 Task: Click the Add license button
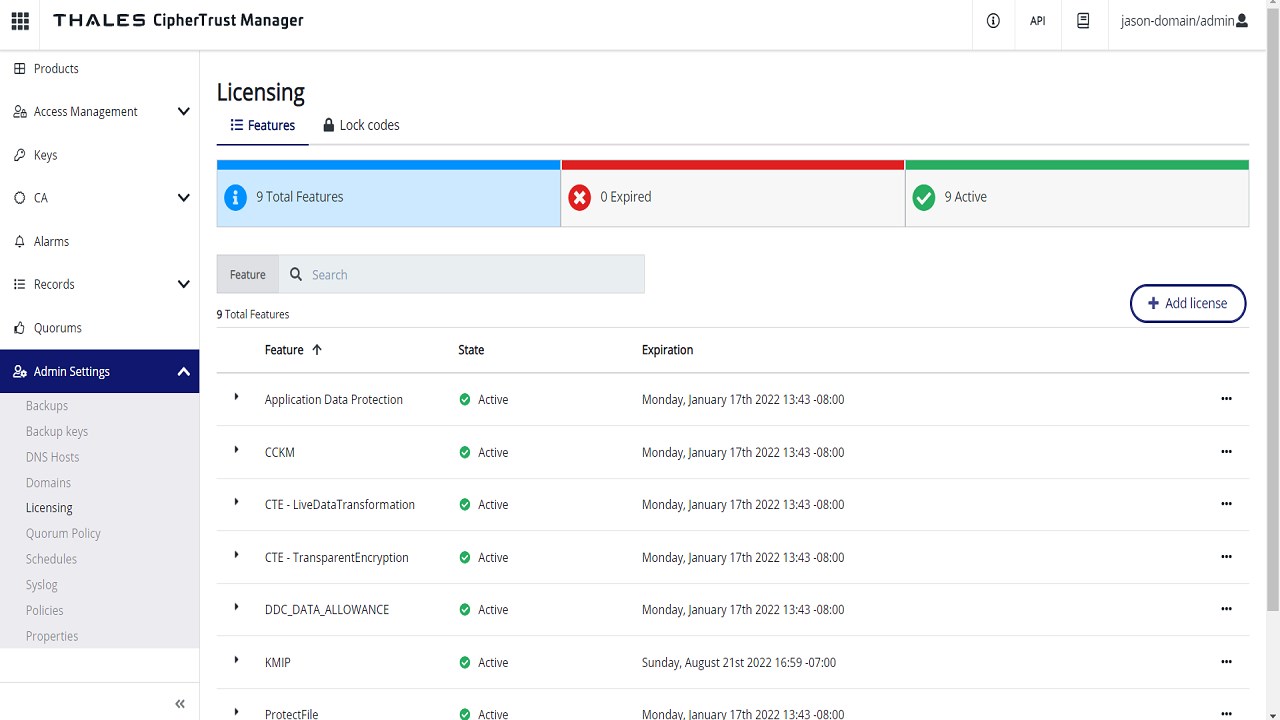point(1188,303)
